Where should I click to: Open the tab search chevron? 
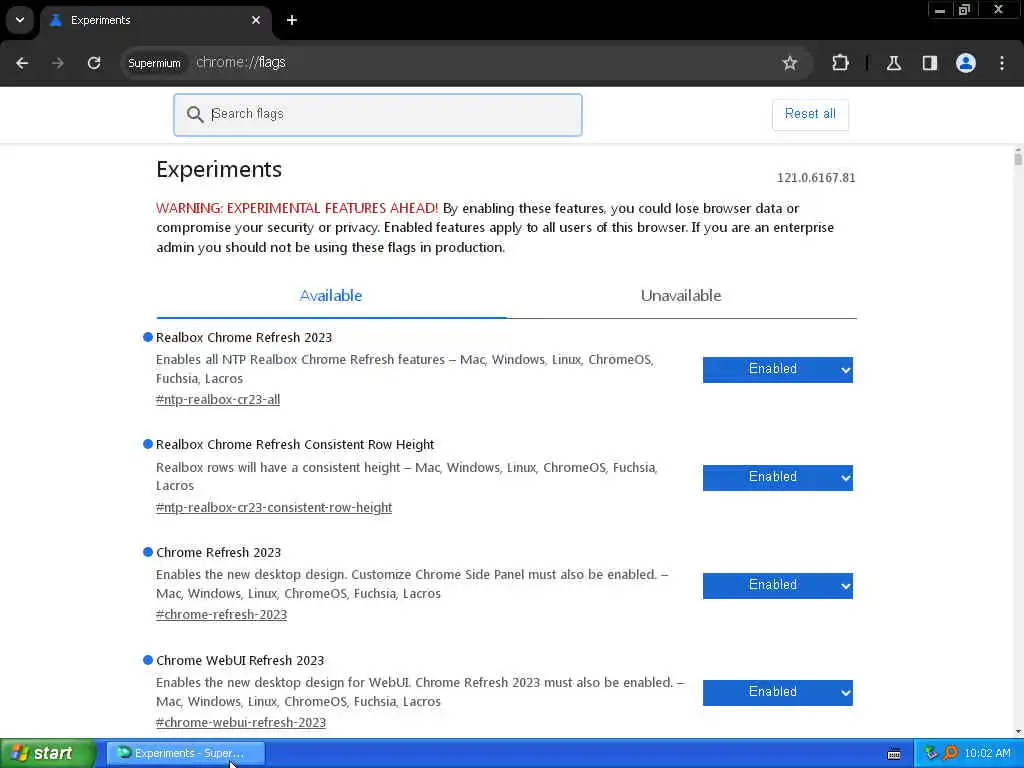tap(20, 20)
